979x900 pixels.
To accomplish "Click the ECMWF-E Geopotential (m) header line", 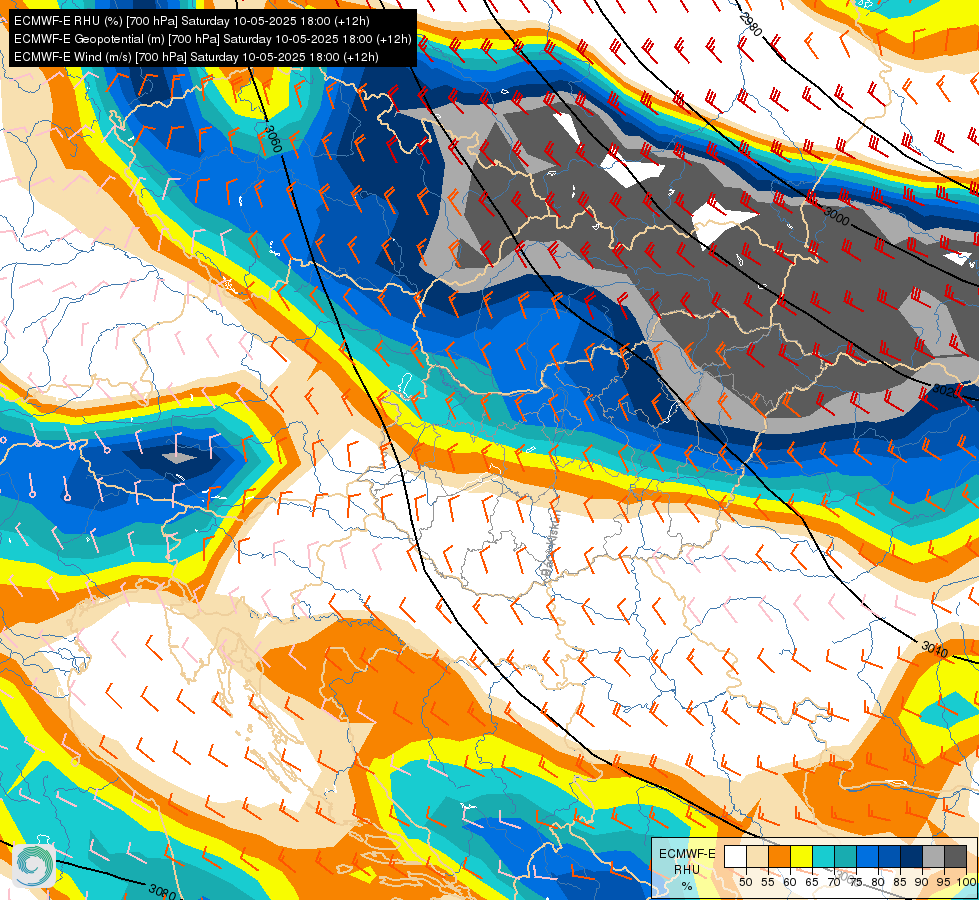I will [212, 39].
